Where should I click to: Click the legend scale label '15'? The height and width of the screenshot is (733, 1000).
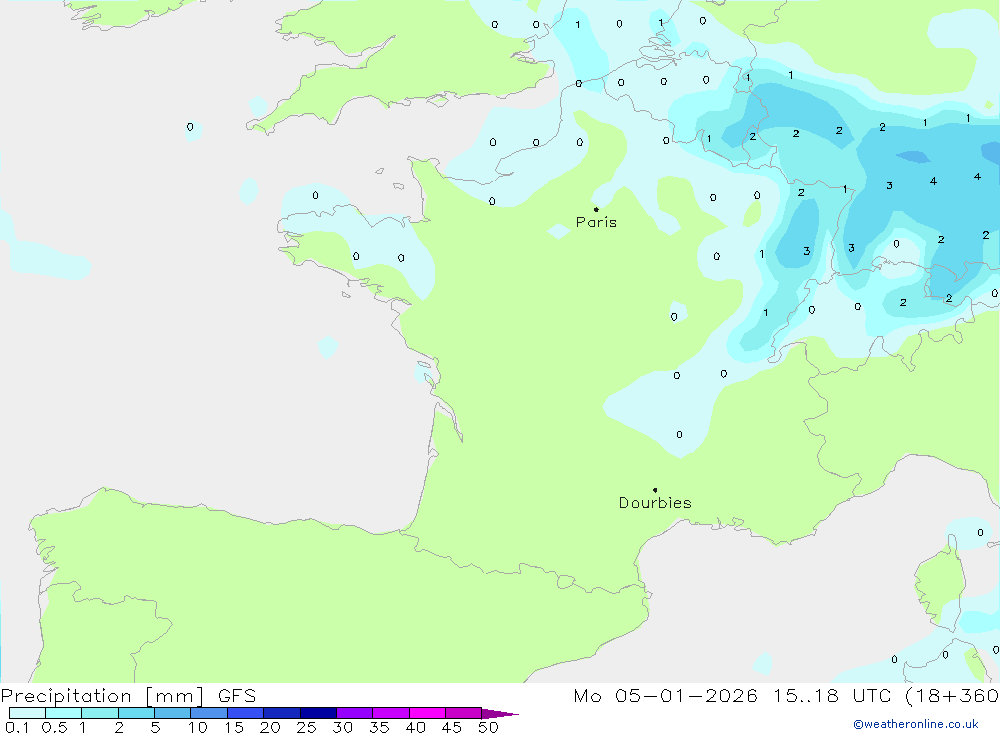pyautogui.click(x=234, y=727)
